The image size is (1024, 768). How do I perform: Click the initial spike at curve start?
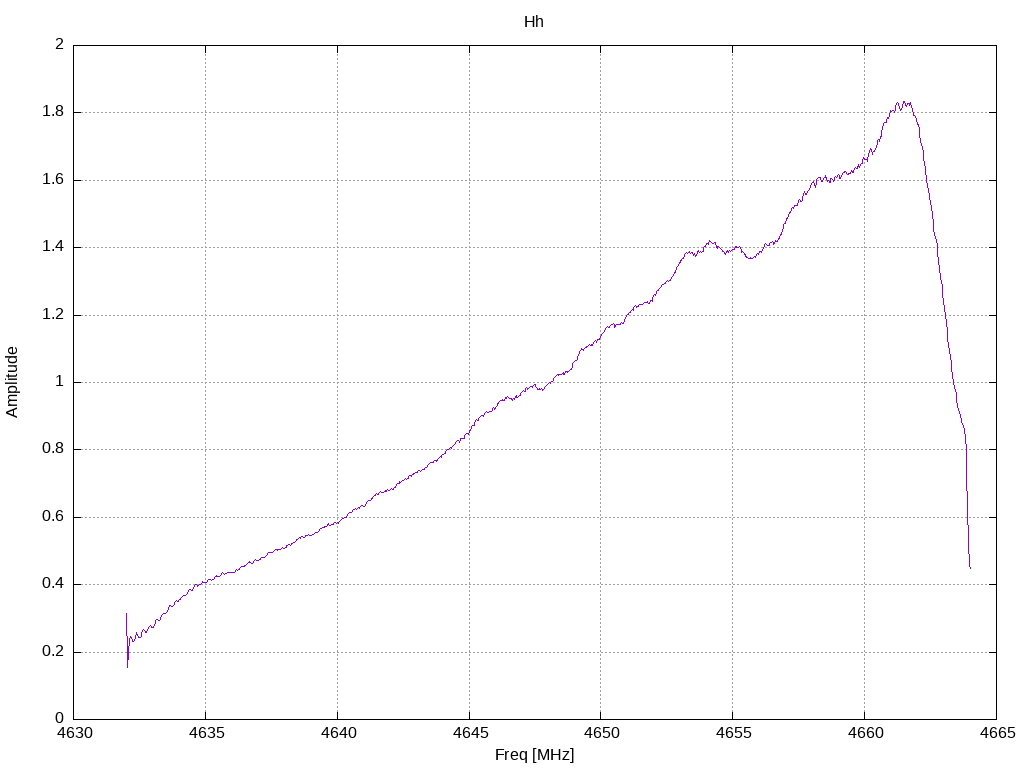coord(127,640)
